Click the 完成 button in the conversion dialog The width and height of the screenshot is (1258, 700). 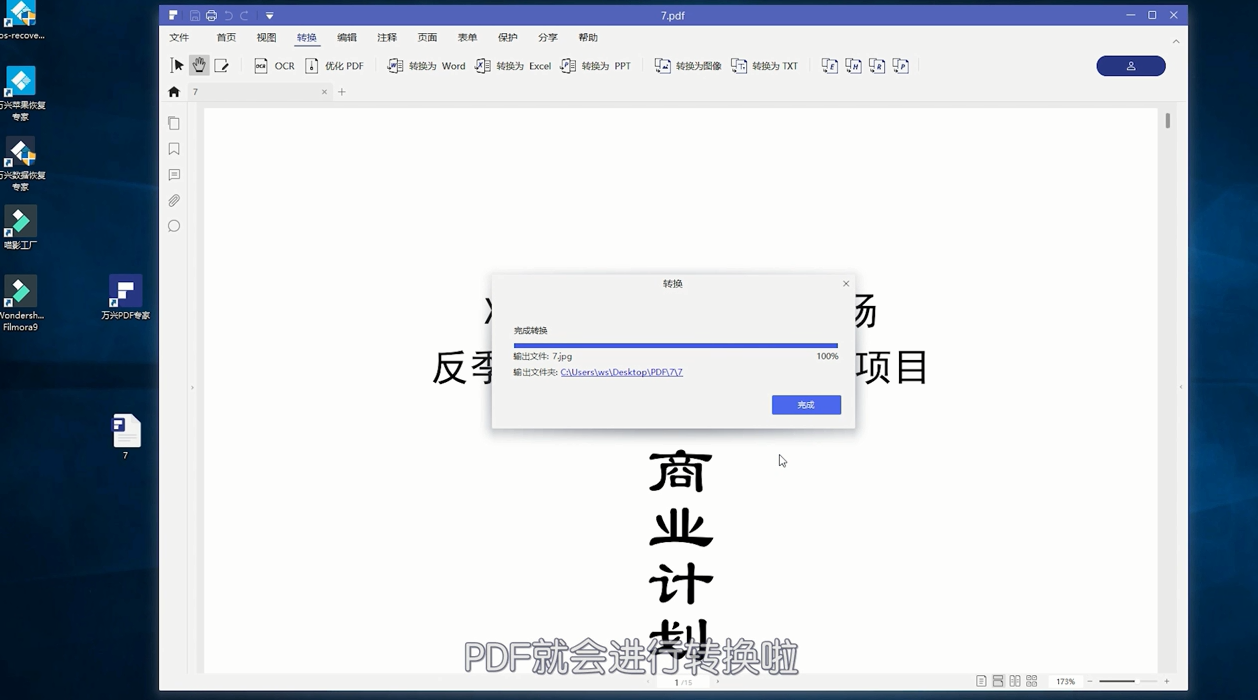click(x=806, y=405)
